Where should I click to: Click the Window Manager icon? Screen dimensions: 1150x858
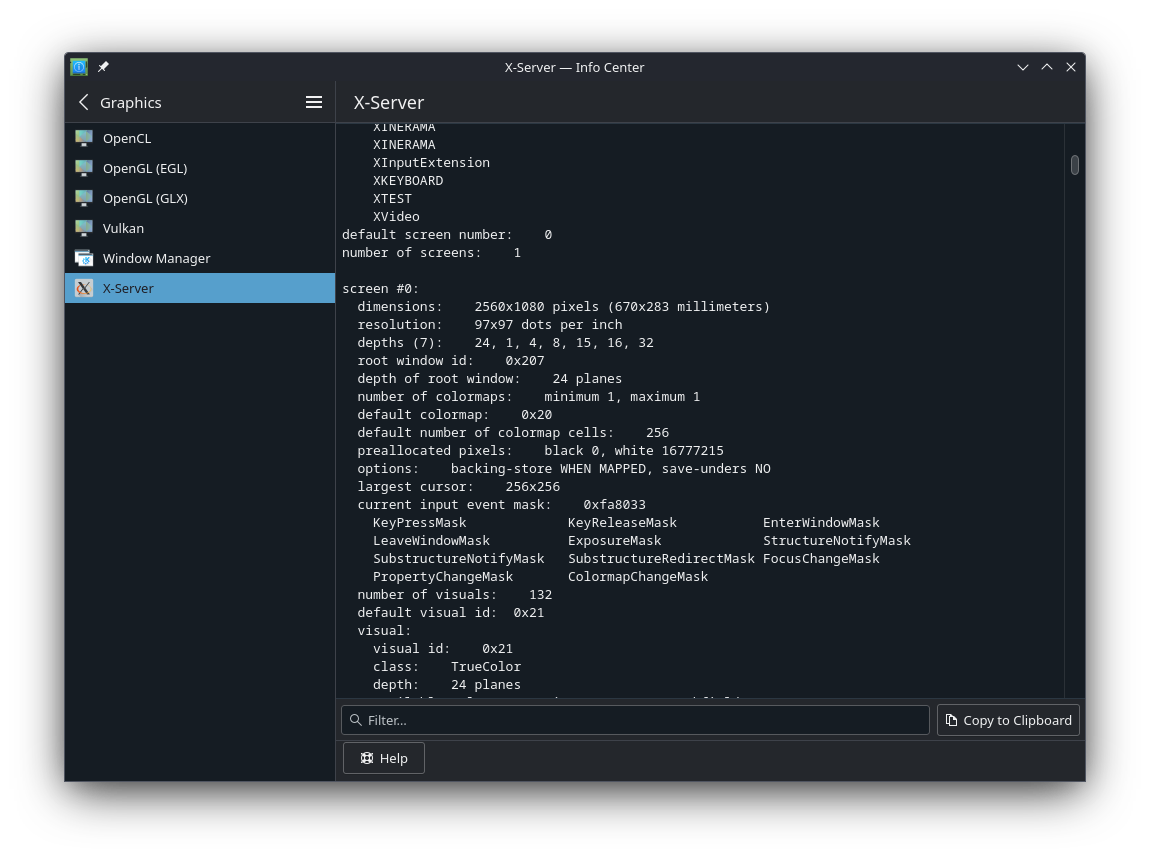pos(84,258)
